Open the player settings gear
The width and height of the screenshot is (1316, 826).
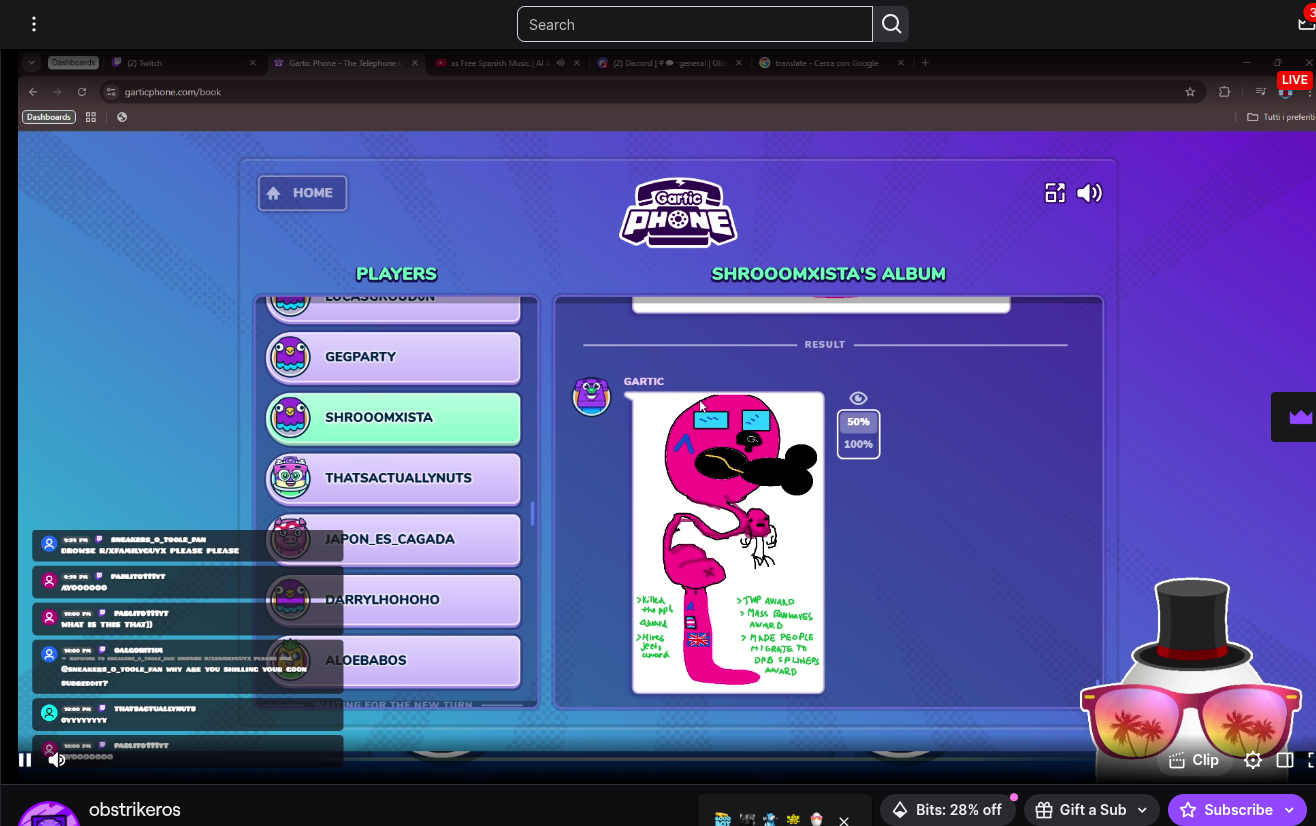pos(1252,760)
